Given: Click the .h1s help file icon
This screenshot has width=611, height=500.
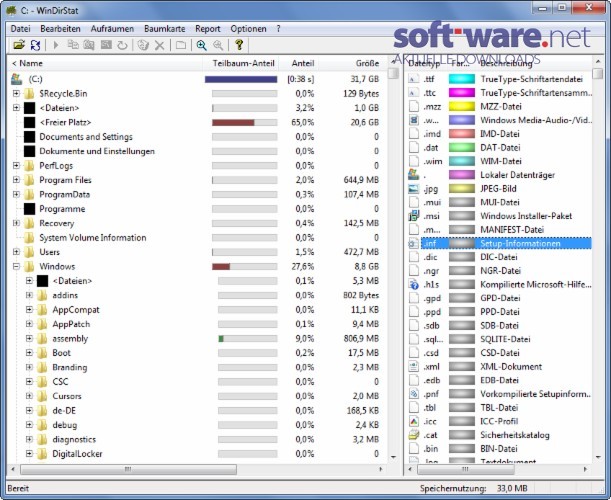Looking at the screenshot, I should (413, 284).
